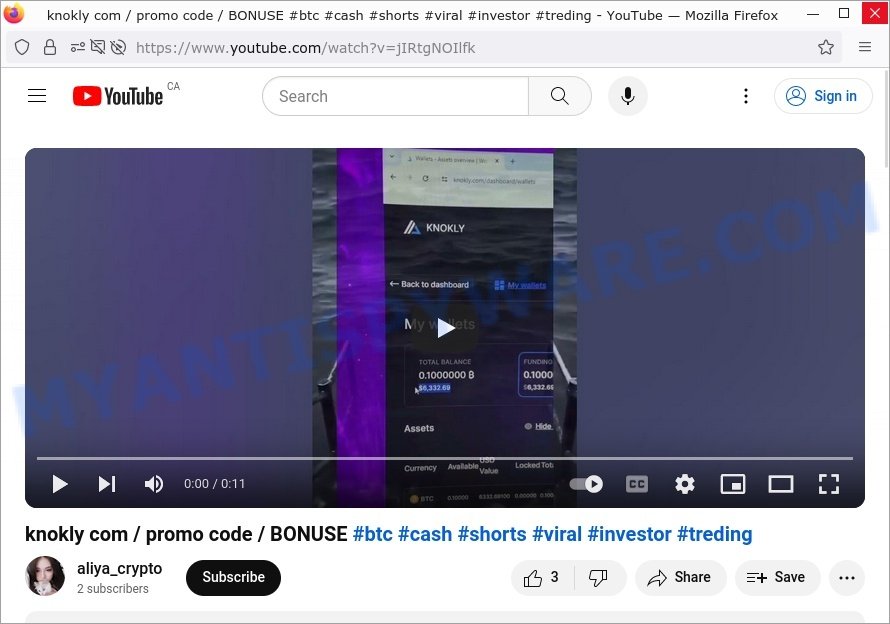Enable miniplayer mode
This screenshot has height=624, width=890.
point(733,484)
